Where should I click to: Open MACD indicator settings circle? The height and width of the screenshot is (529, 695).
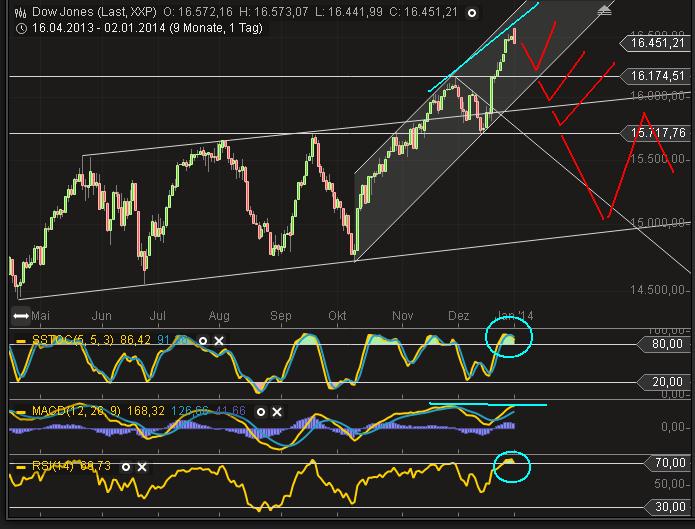pyautogui.click(x=261, y=412)
